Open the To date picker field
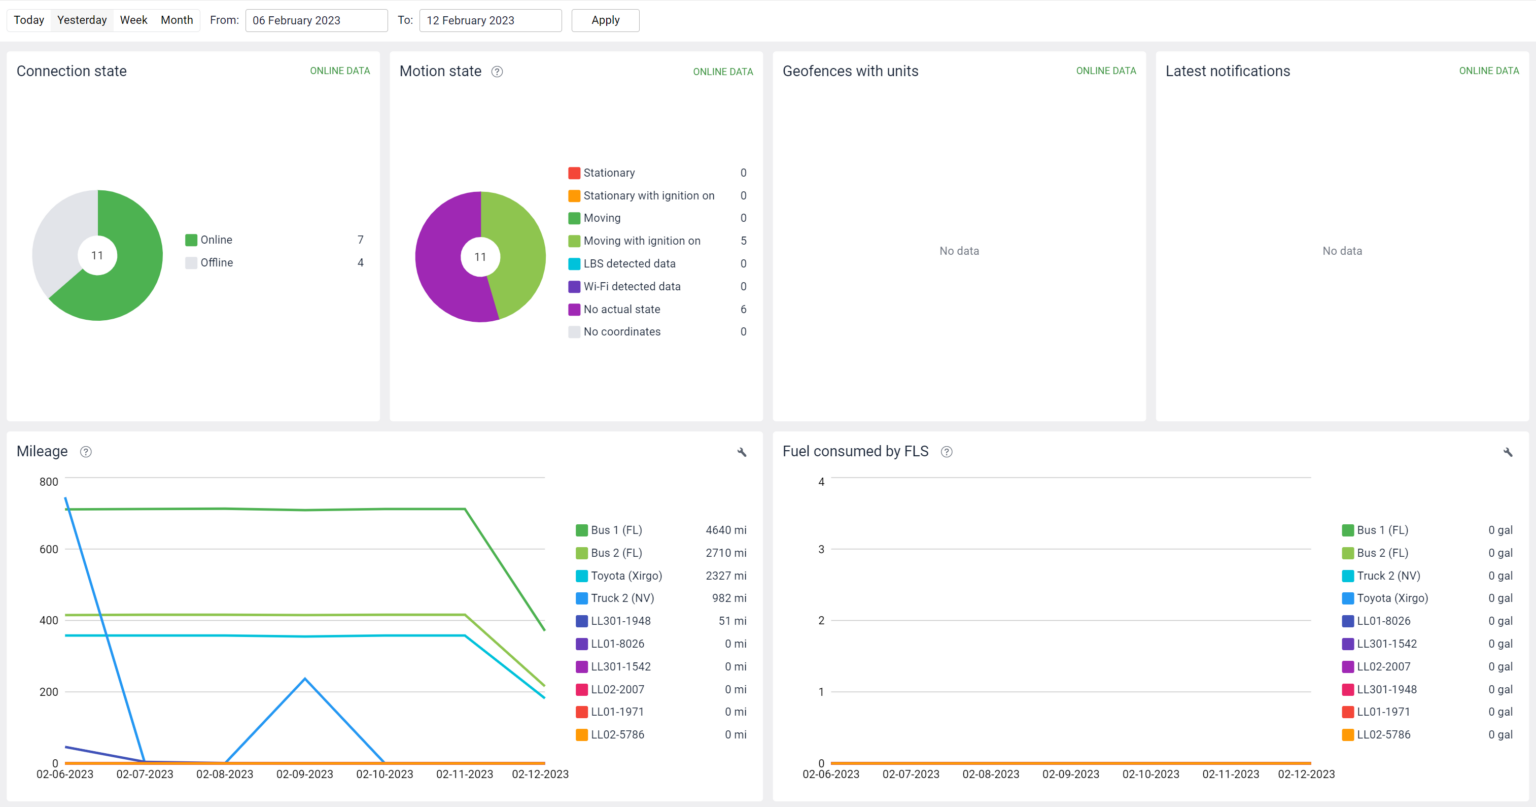The height and width of the screenshot is (807, 1536). coord(490,20)
